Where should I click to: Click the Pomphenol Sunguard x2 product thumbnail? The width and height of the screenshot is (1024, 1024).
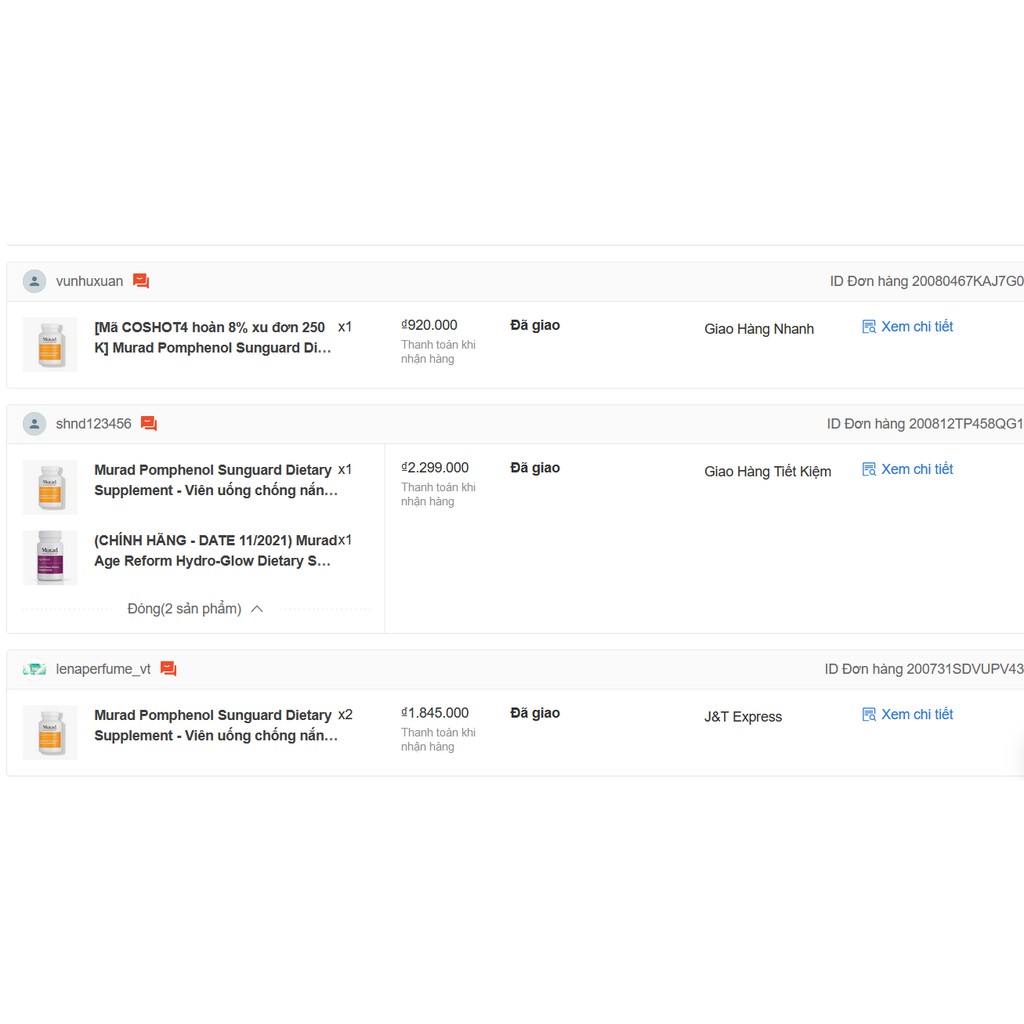(x=50, y=732)
